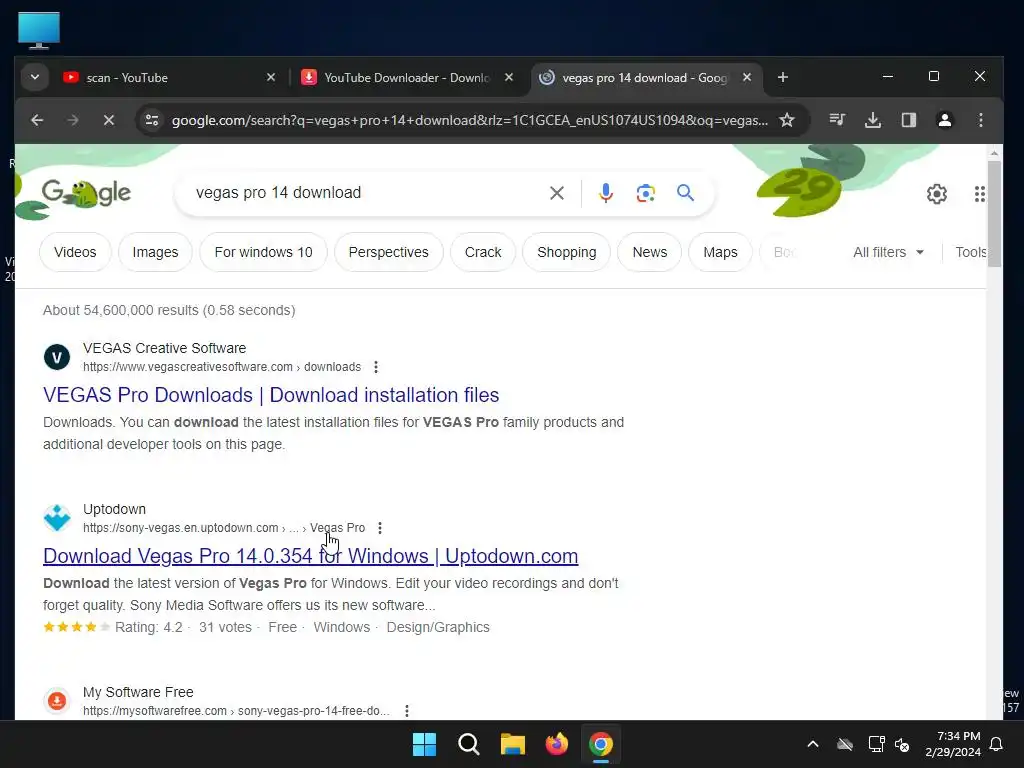Select the Crack filter chip

(x=483, y=252)
